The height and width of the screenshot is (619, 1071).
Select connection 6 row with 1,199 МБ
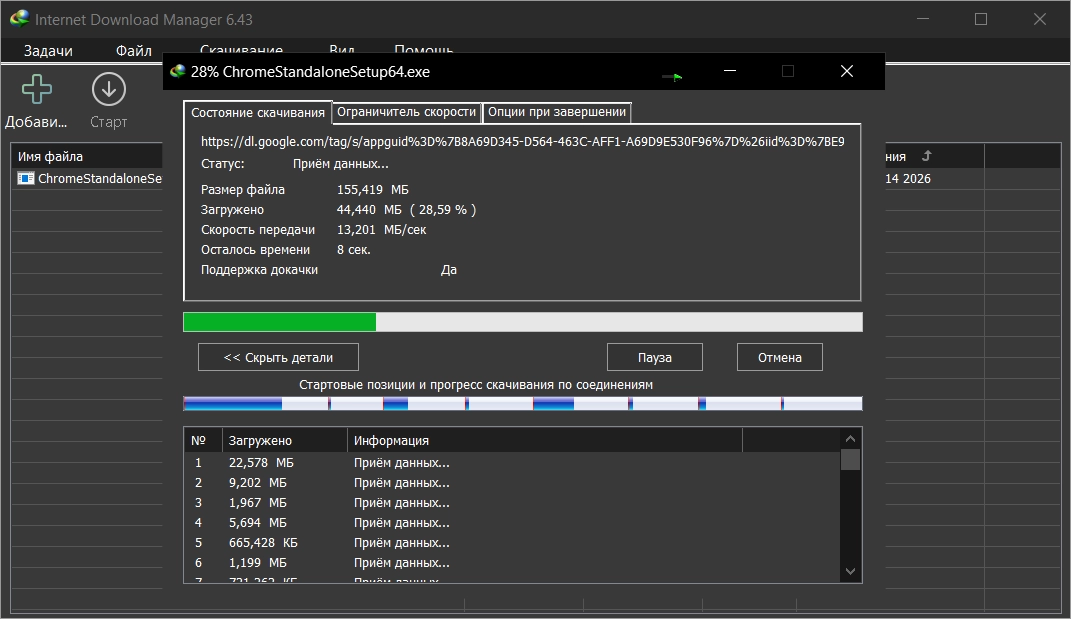(512, 562)
